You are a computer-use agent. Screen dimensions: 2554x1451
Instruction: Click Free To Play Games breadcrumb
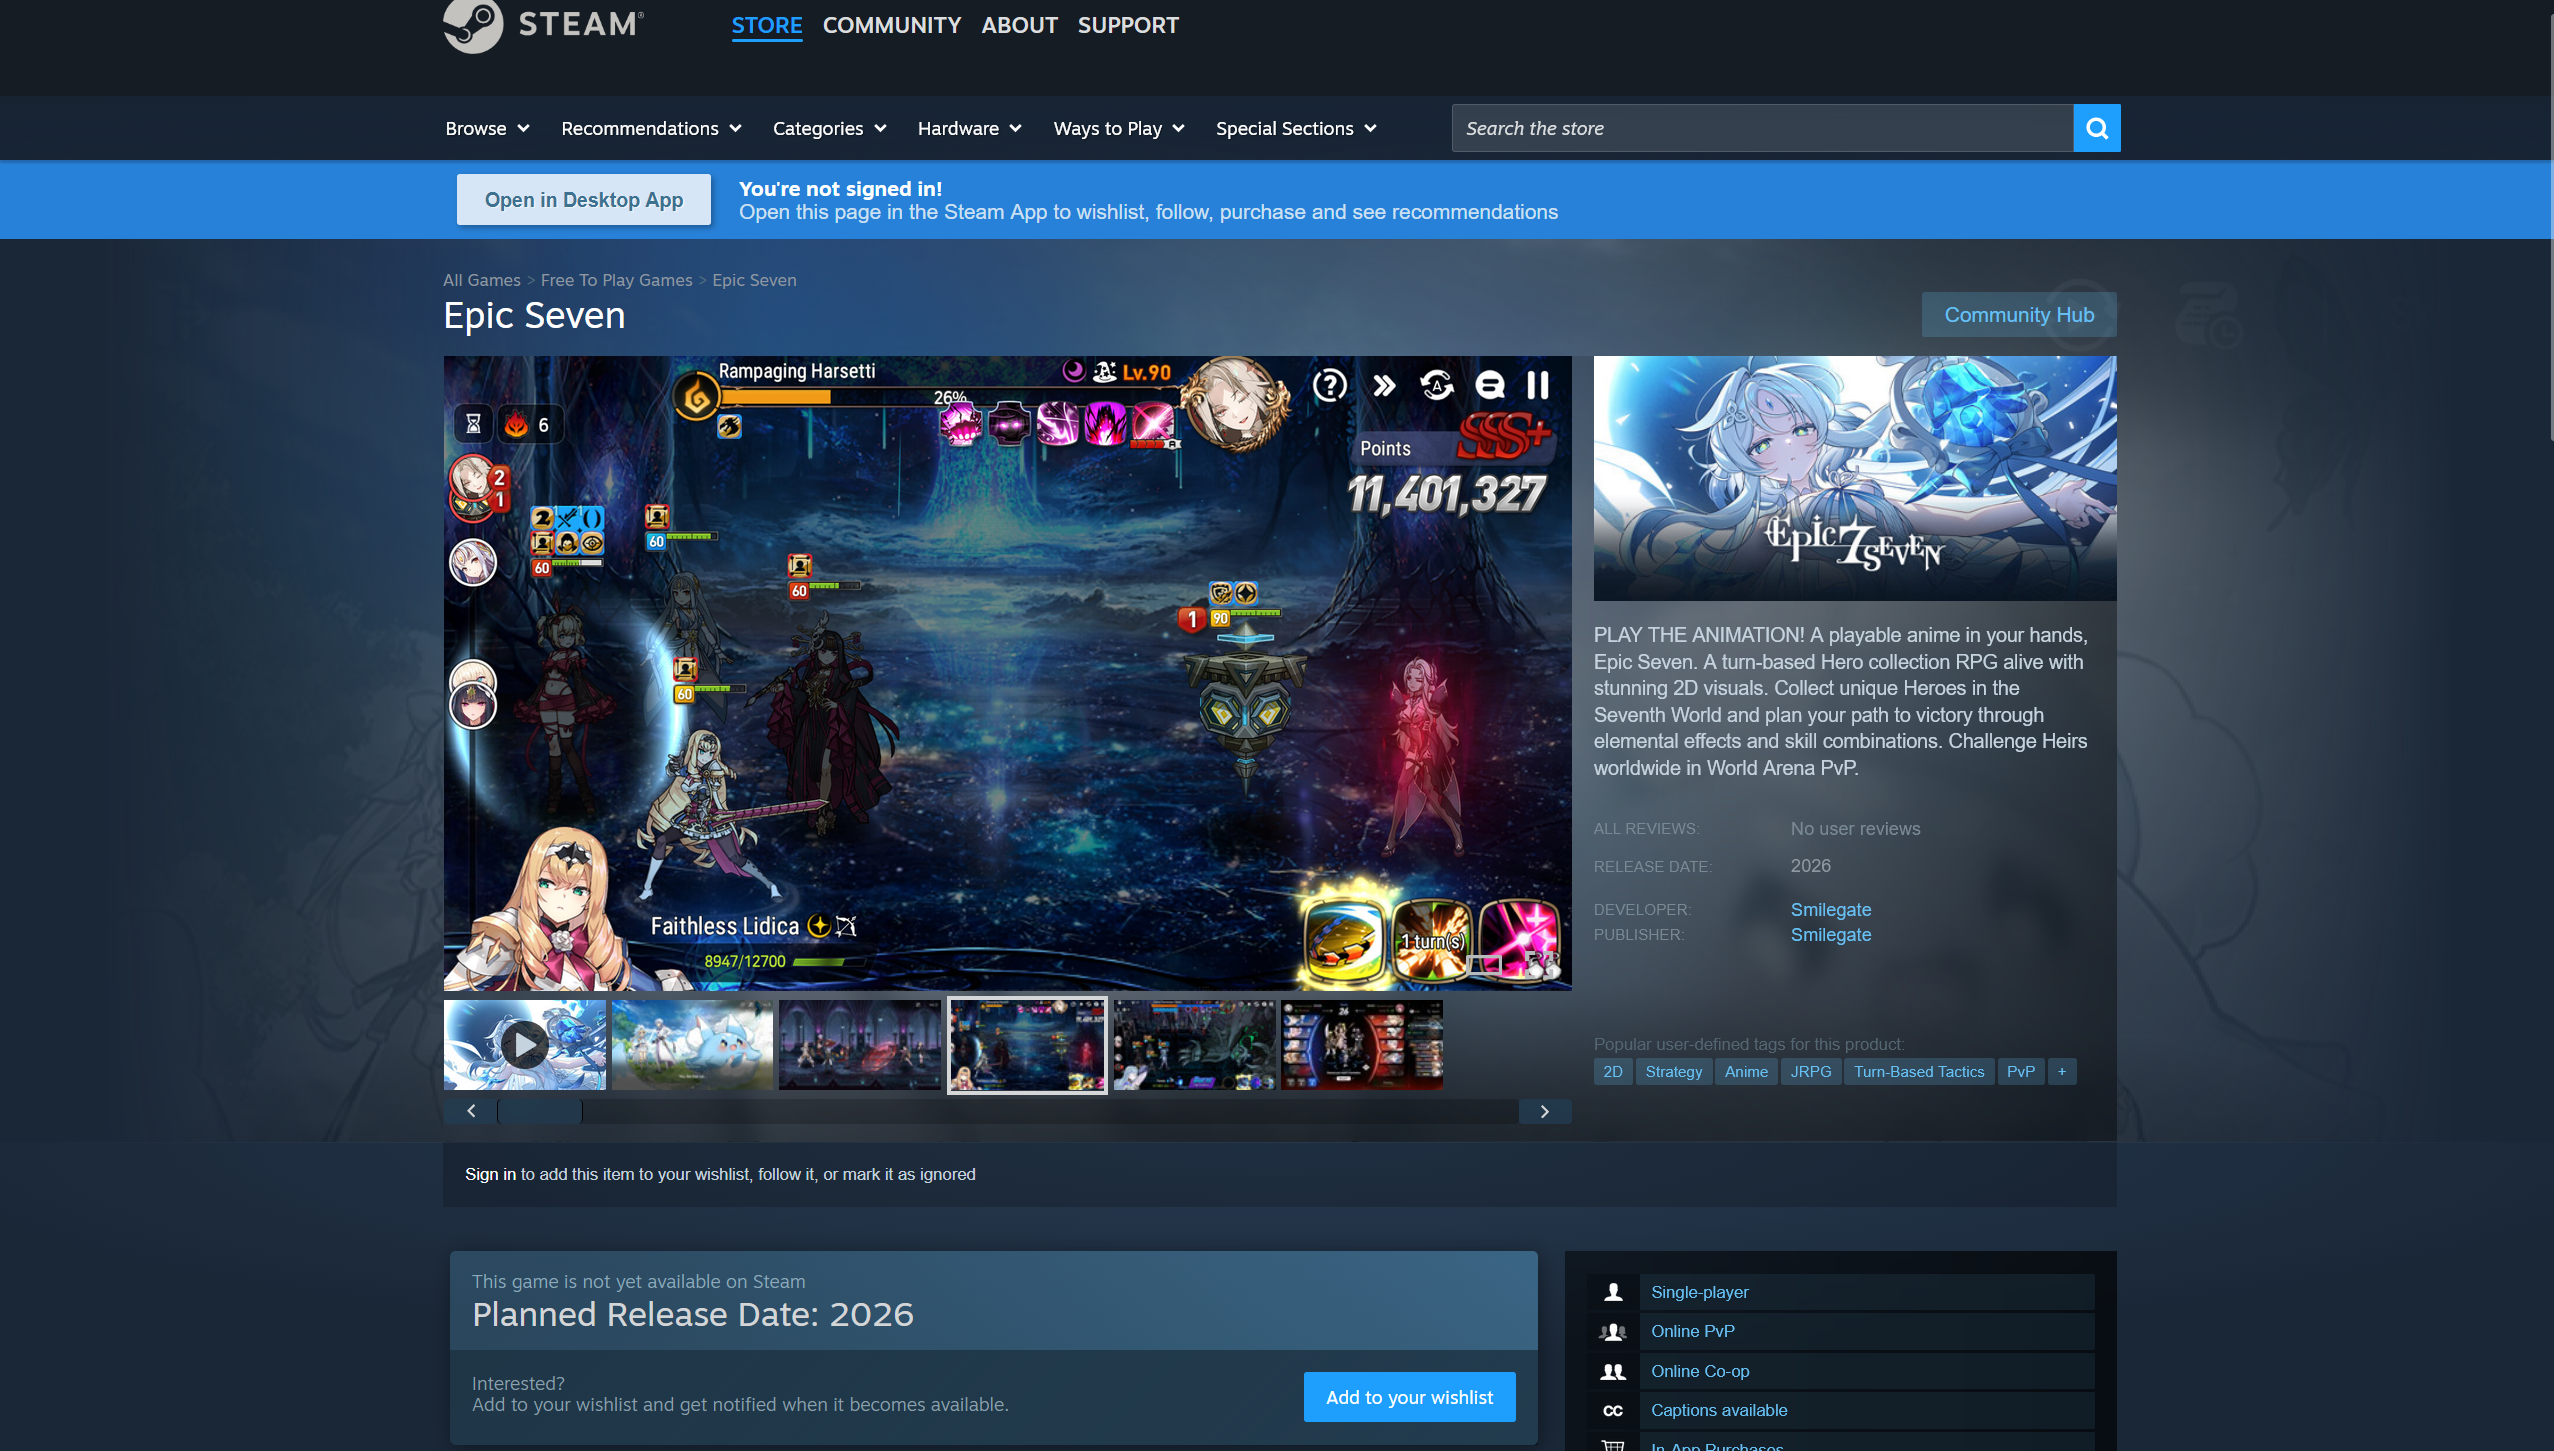pyautogui.click(x=617, y=280)
